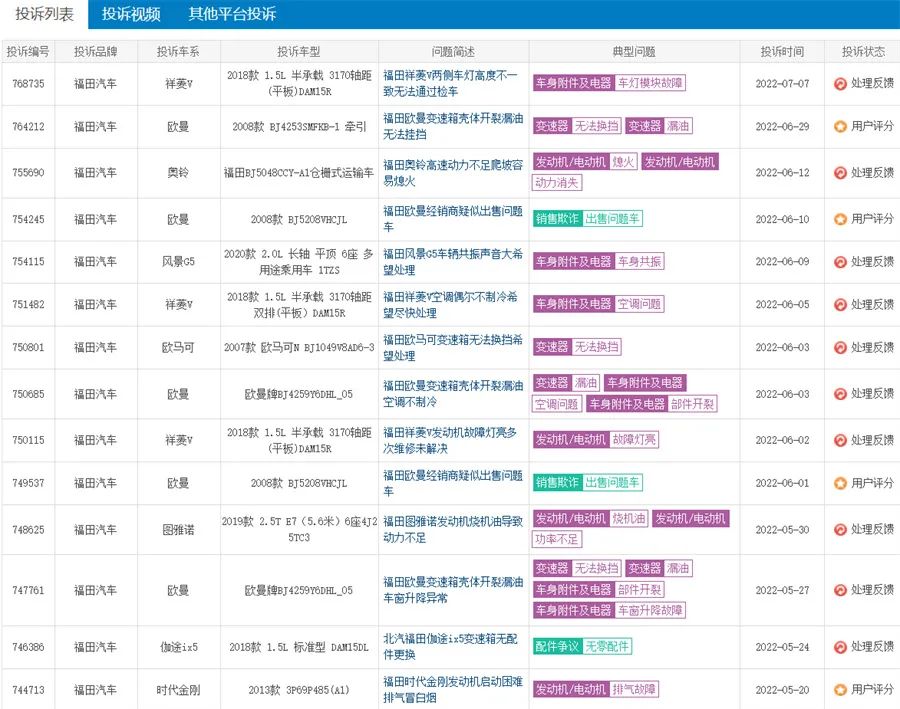The width and height of the screenshot is (900, 709).
Task: Open the 其他平台投诉 tab
Action: (232, 14)
